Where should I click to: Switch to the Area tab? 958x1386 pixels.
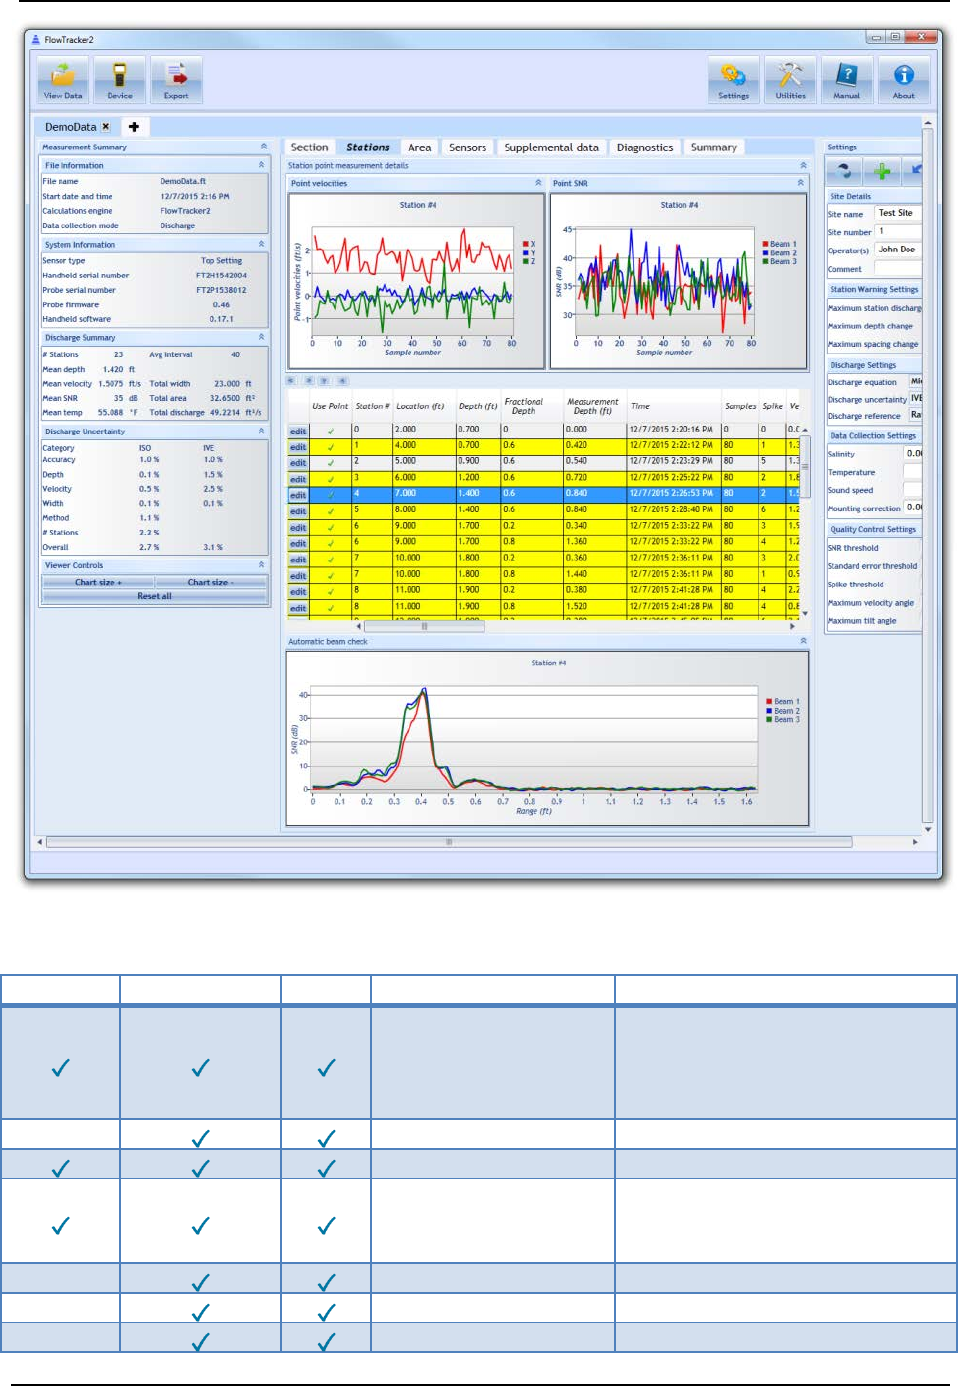pos(420,147)
